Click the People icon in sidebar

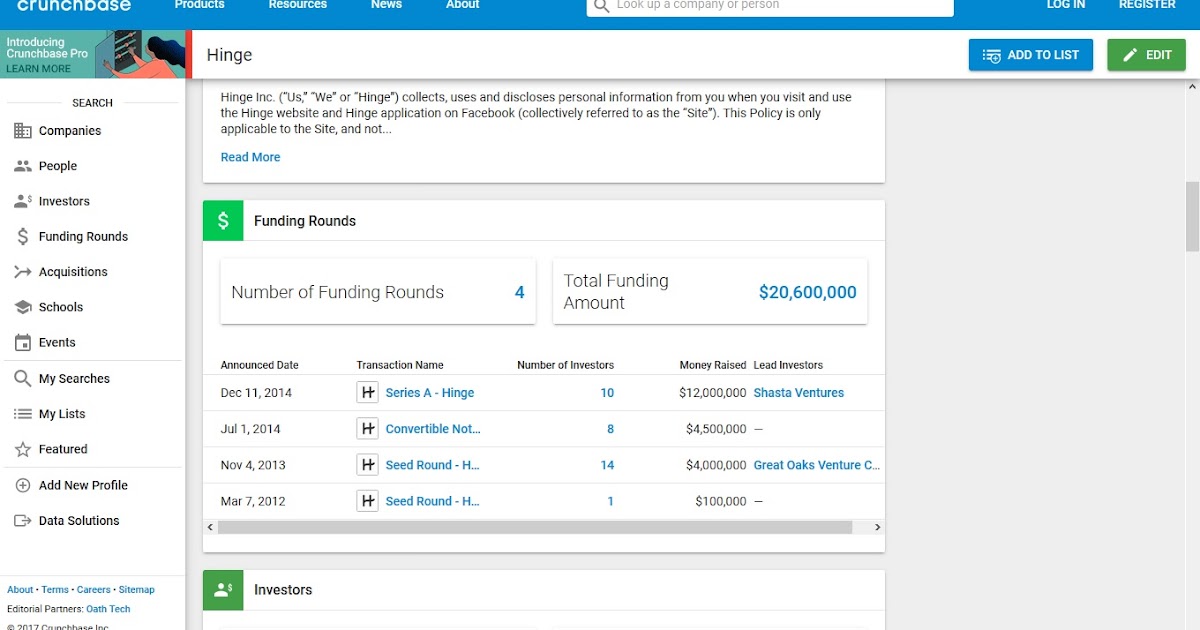point(22,166)
